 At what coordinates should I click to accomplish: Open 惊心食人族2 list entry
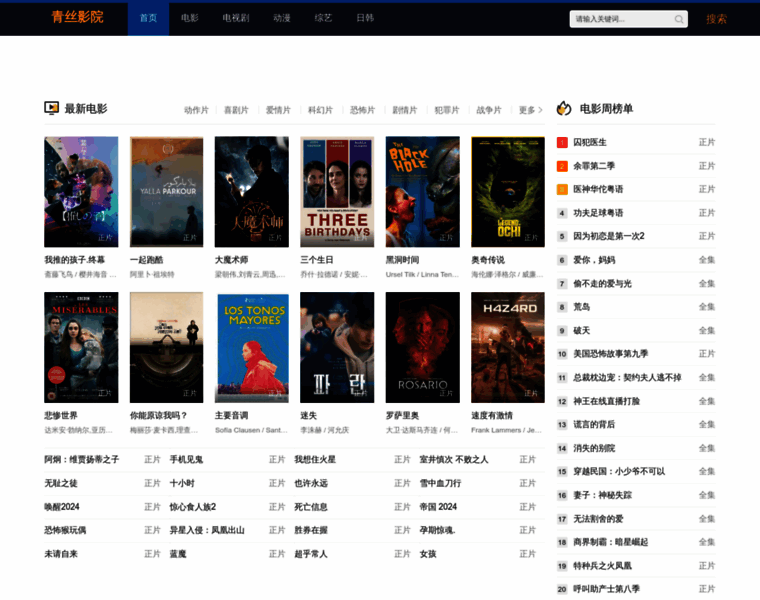click(192, 507)
